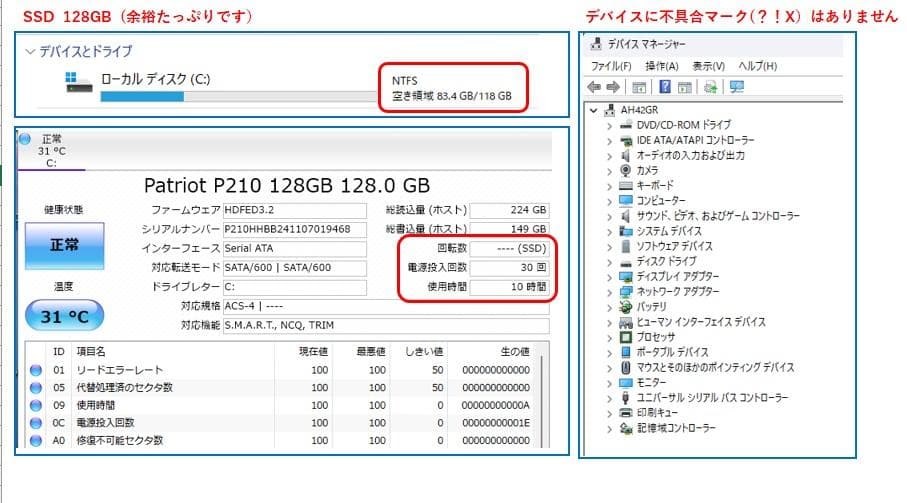Expand the オーディオの入力および出力 node
The height and width of the screenshot is (503, 907).
[x=609, y=156]
